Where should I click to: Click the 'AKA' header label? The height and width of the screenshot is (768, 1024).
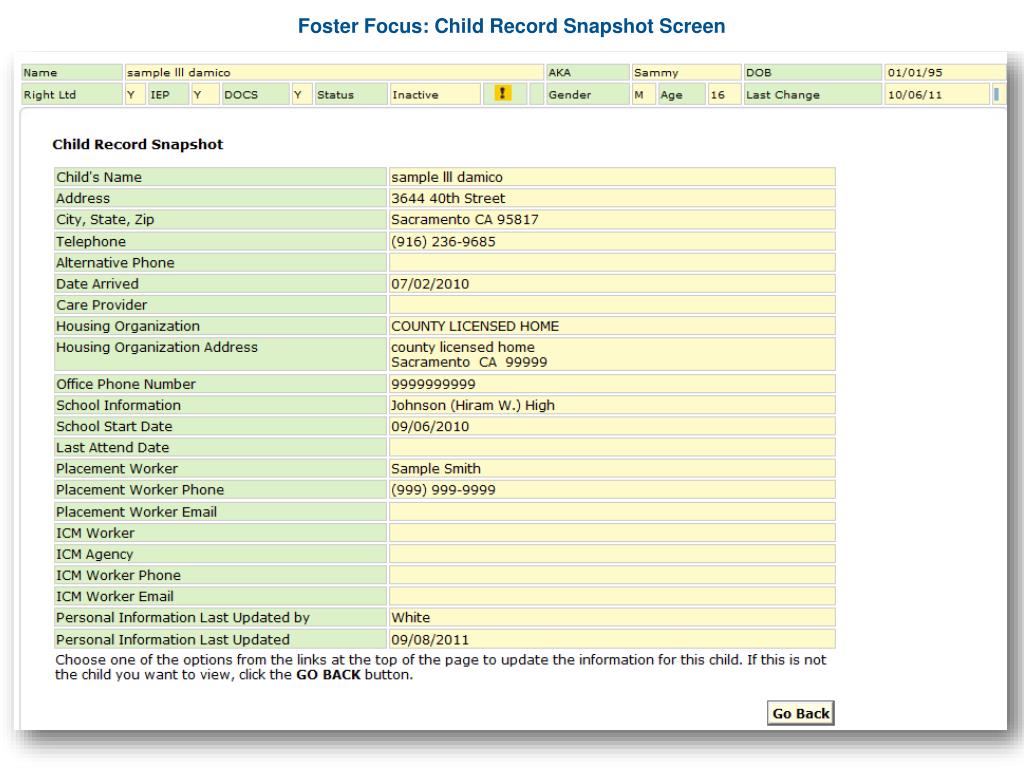point(559,72)
